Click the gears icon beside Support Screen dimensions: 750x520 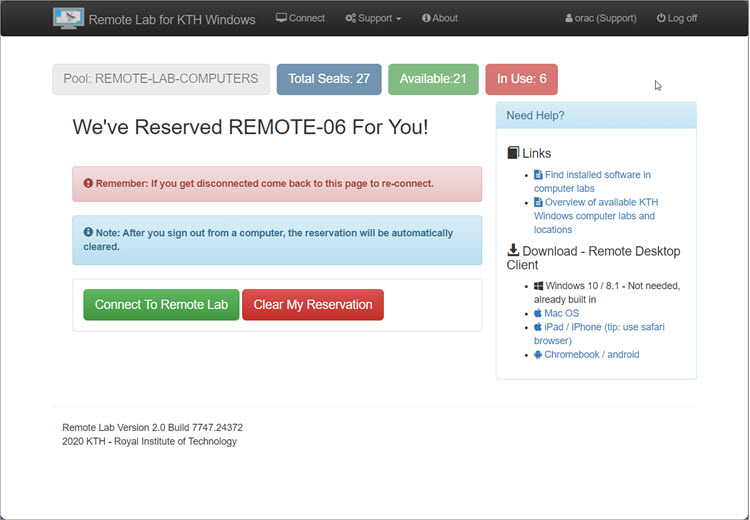(350, 18)
